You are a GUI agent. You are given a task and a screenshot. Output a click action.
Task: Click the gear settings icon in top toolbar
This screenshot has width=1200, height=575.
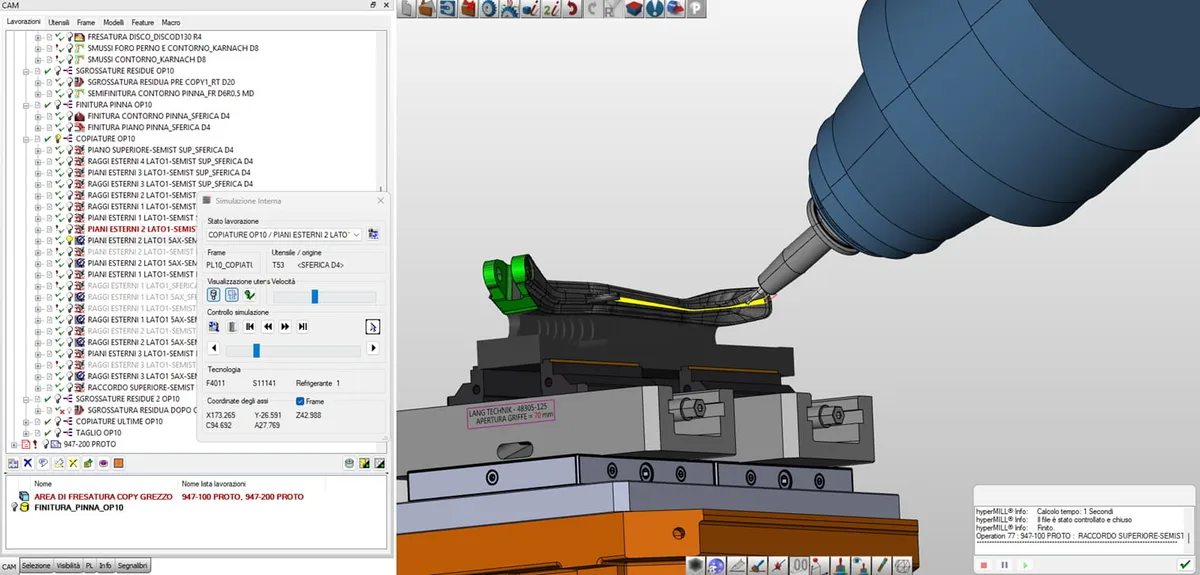pos(489,9)
